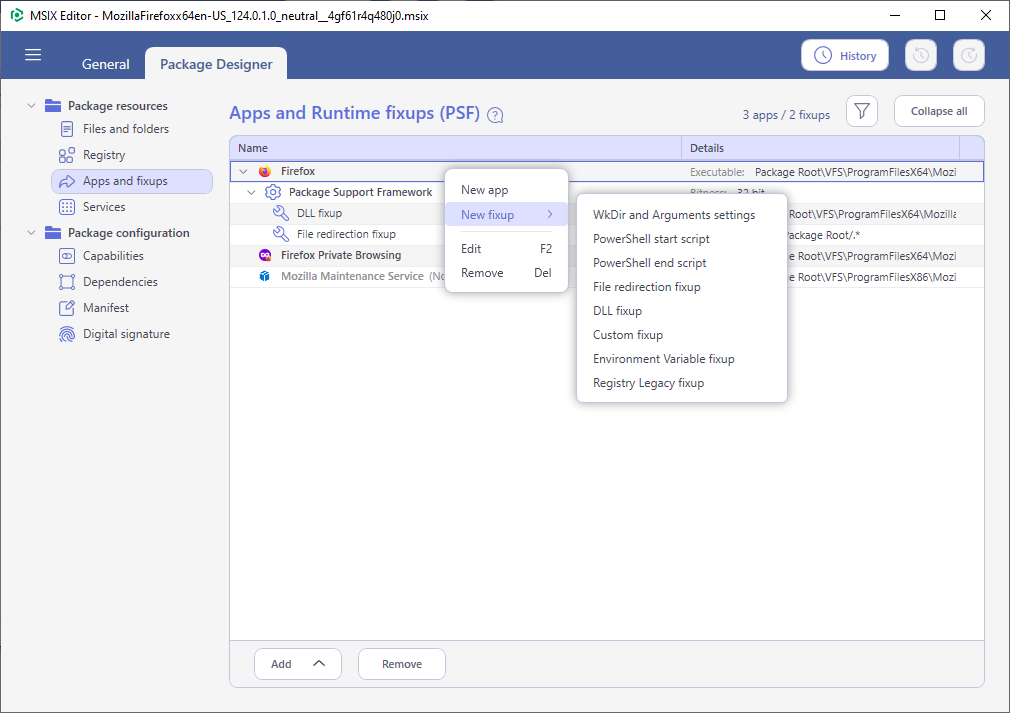Viewport: 1010px width, 713px height.
Task: Open Digital signature in sidebar
Action: (x=126, y=334)
